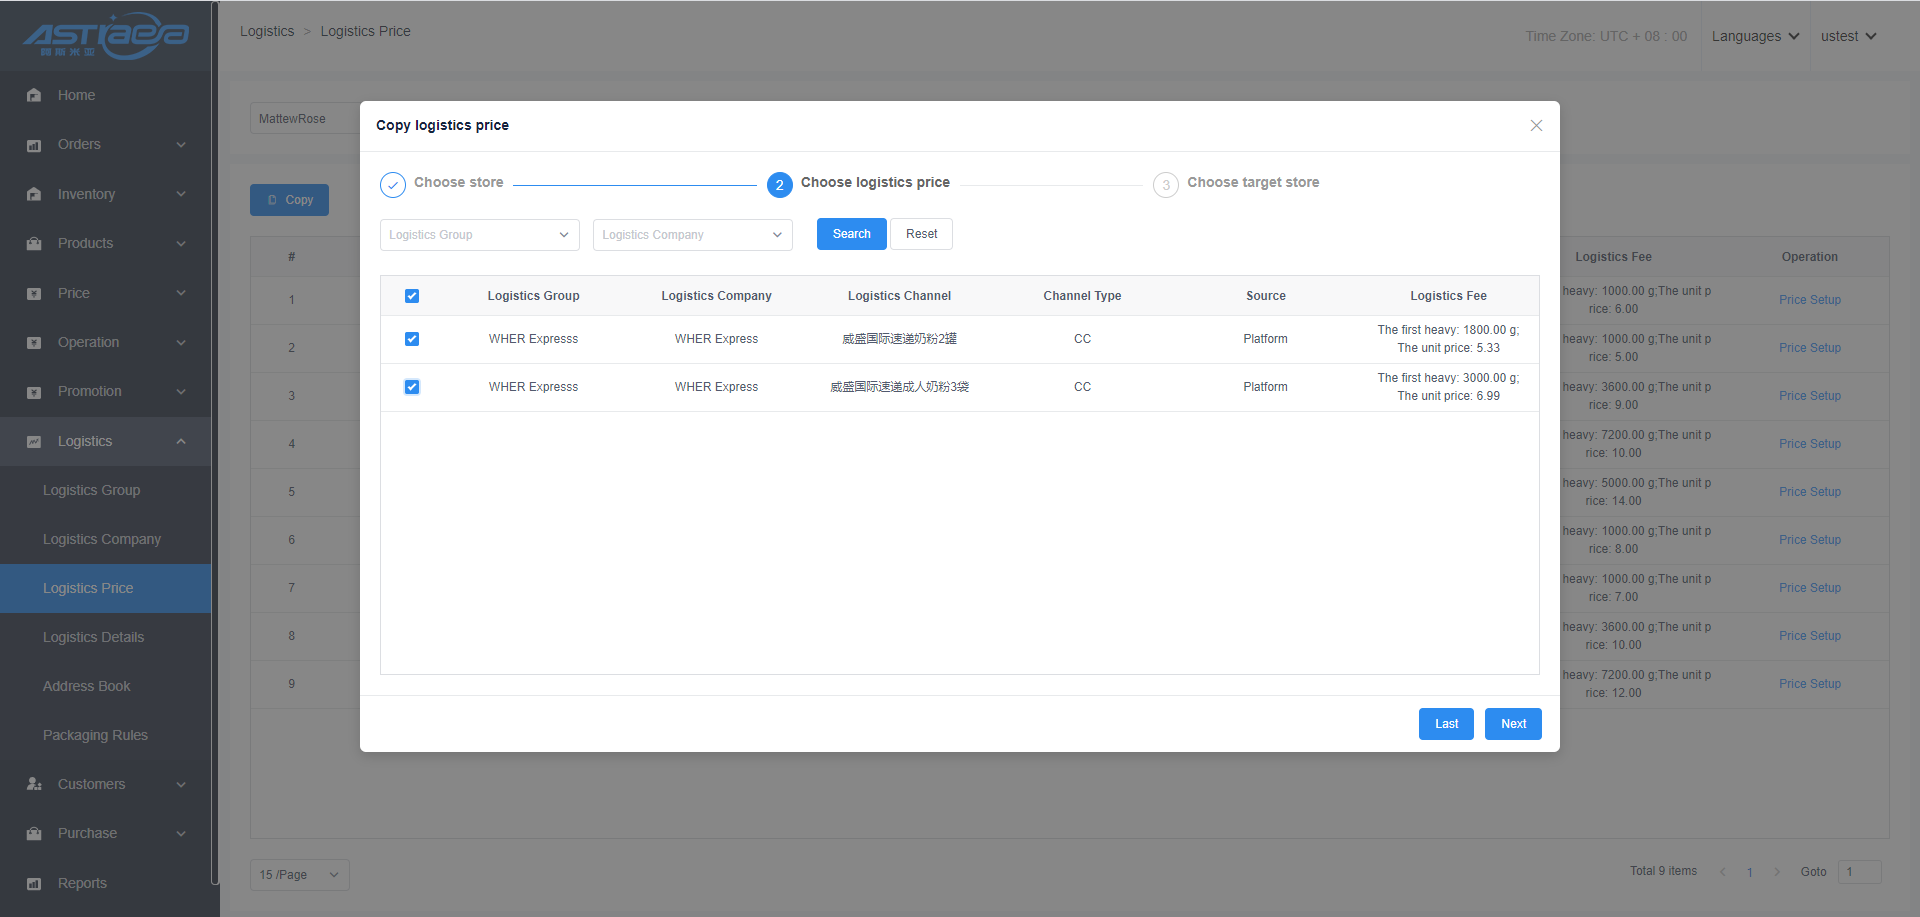The width and height of the screenshot is (1920, 917).
Task: Click the Orders sidebar icon
Action: click(34, 145)
